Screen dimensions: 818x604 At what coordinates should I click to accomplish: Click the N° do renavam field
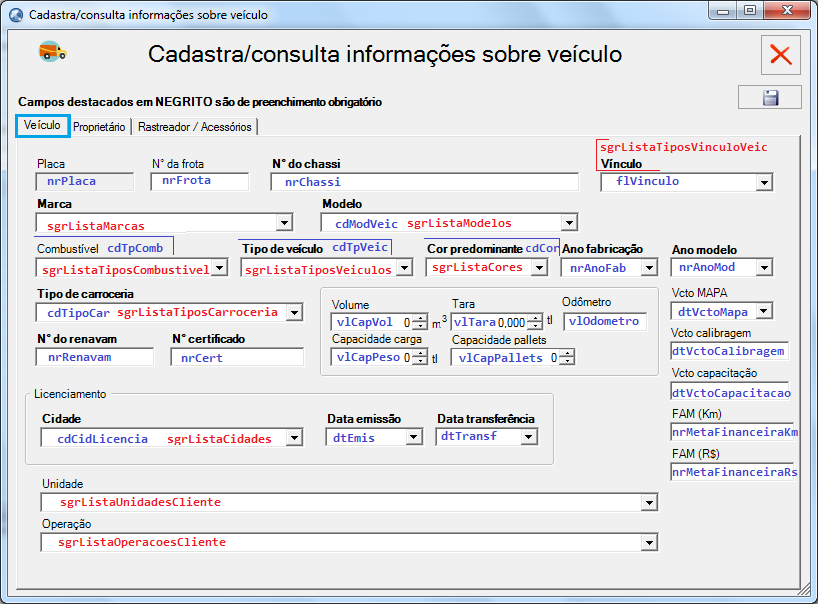coord(94,358)
